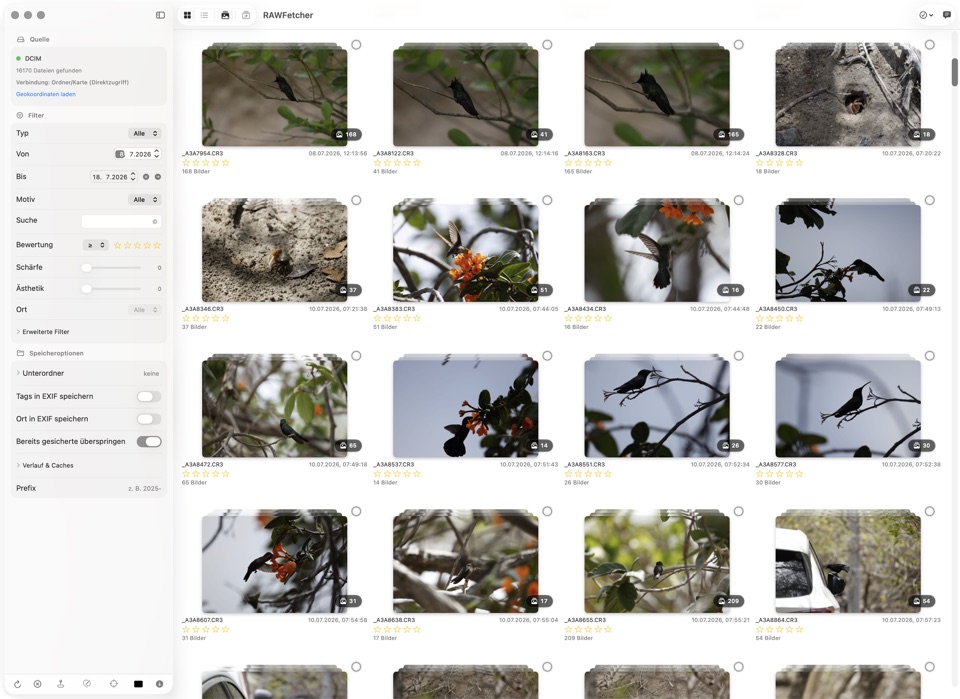Open the Motiv dropdown set to Alle

[x=145, y=200]
